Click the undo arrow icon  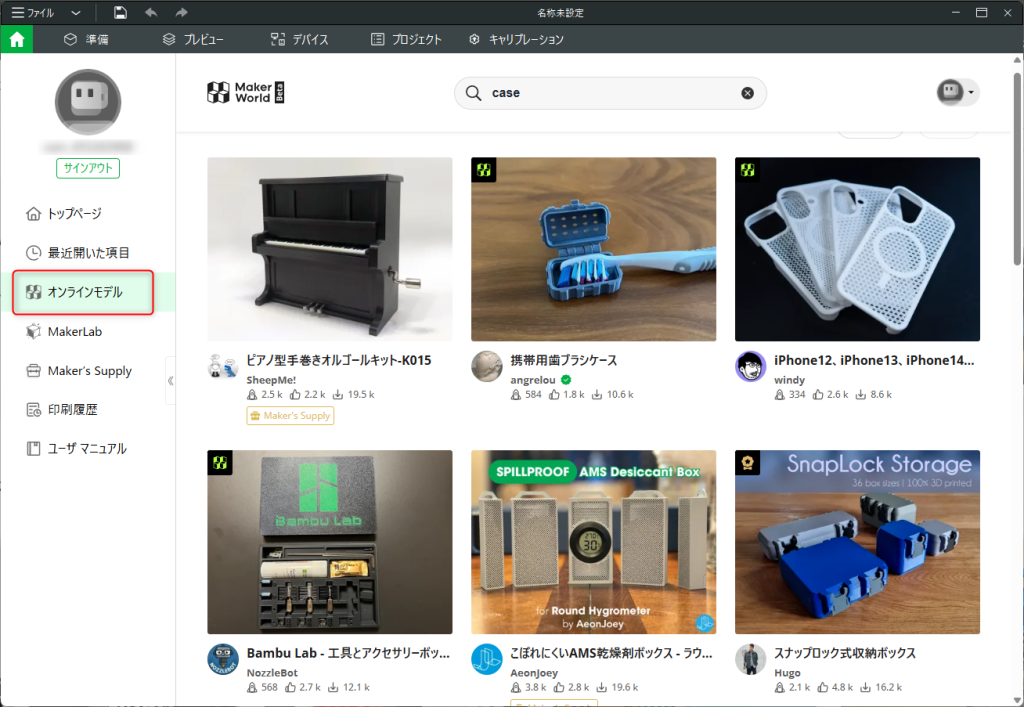[x=151, y=13]
